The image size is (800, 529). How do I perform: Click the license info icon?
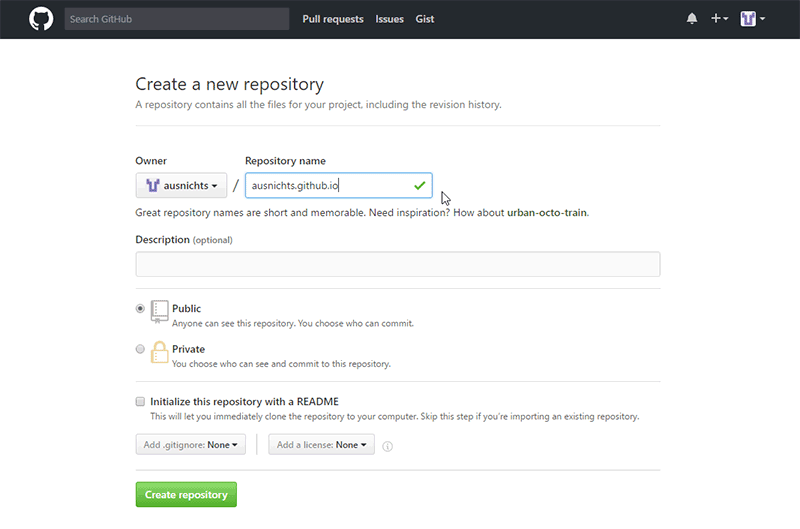point(388,446)
